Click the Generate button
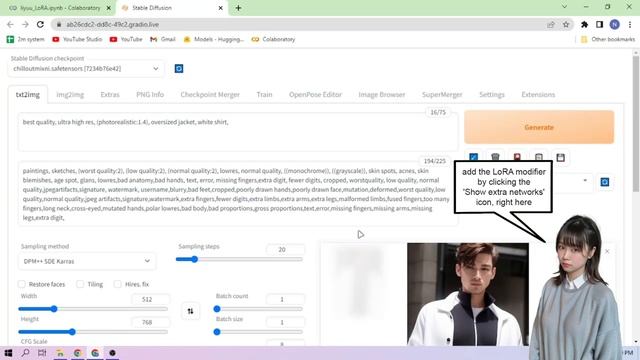 [x=539, y=127]
